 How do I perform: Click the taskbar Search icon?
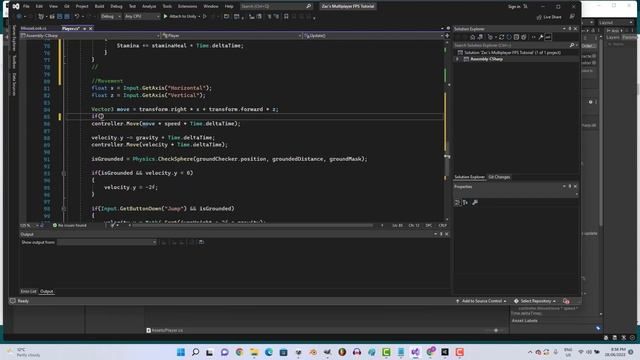click(x=196, y=352)
